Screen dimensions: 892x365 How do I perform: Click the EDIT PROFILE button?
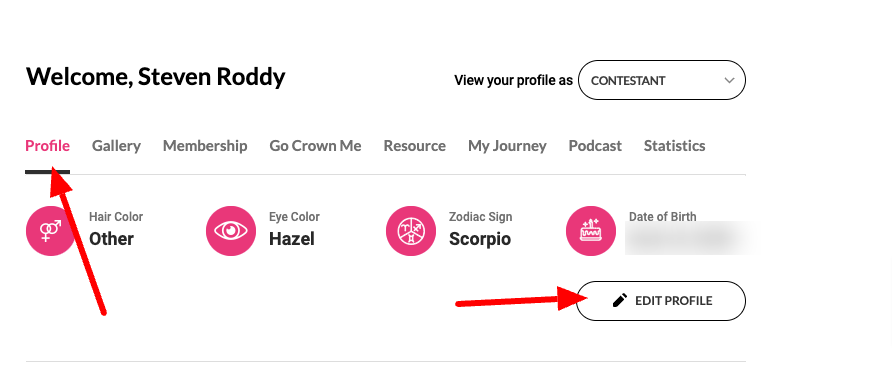click(660, 301)
